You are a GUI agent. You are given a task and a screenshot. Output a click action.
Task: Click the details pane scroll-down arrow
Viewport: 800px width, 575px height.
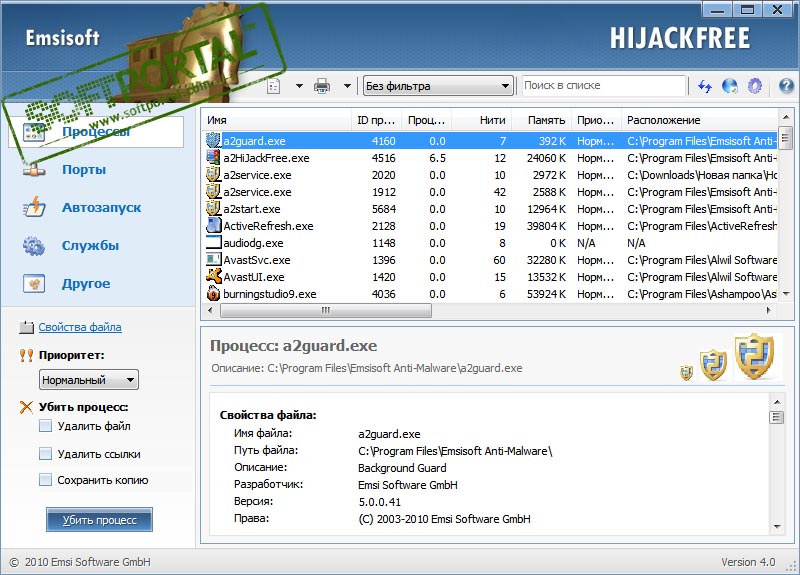coord(777,527)
